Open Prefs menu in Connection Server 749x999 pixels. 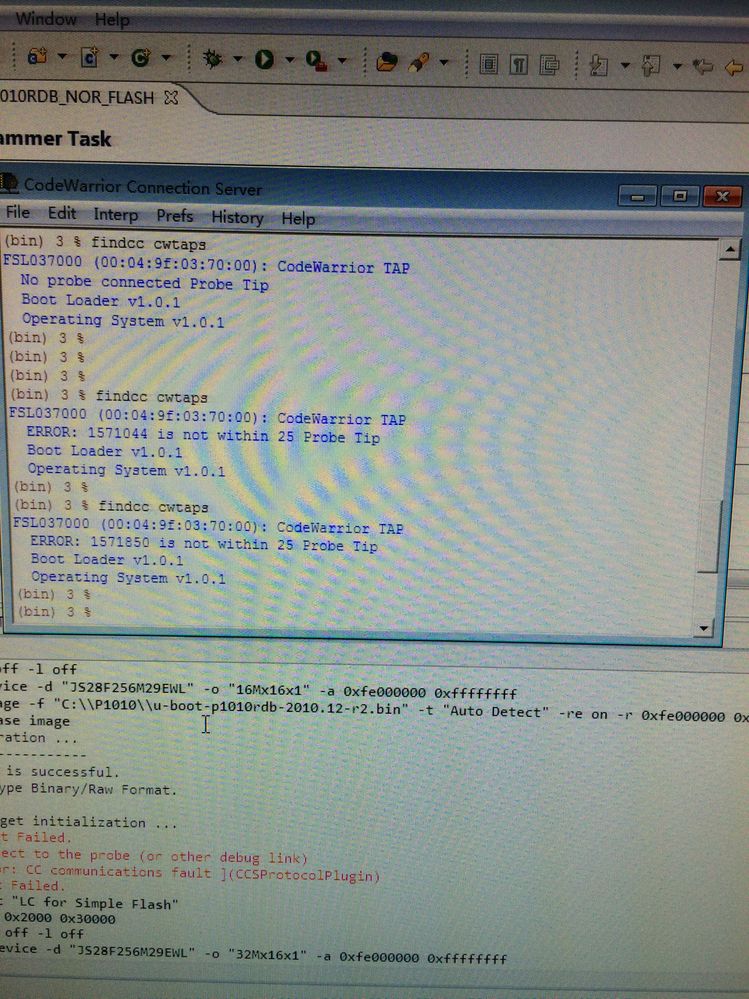[x=175, y=216]
